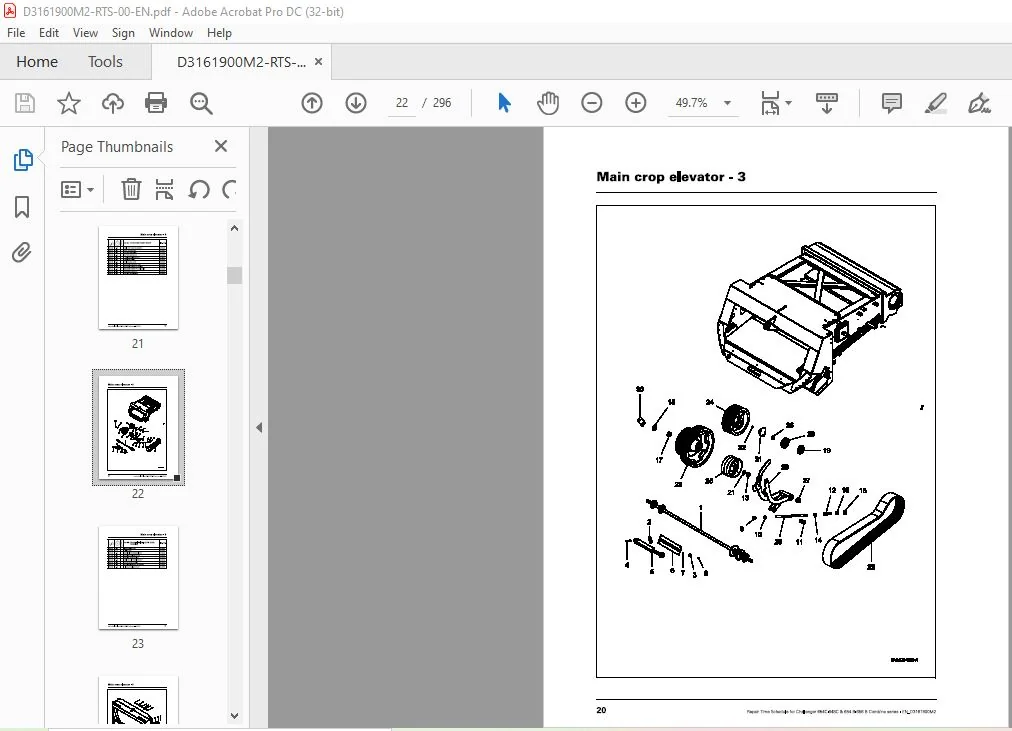The height and width of the screenshot is (731, 1012).
Task: Open the find text magnifier
Action: coord(201,103)
